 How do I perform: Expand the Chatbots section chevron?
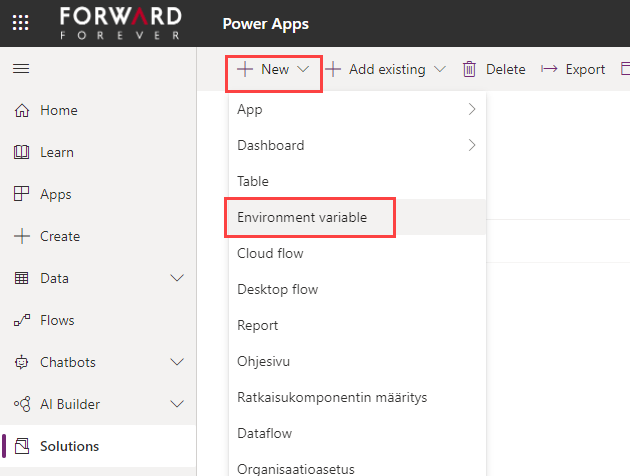pyautogui.click(x=178, y=363)
